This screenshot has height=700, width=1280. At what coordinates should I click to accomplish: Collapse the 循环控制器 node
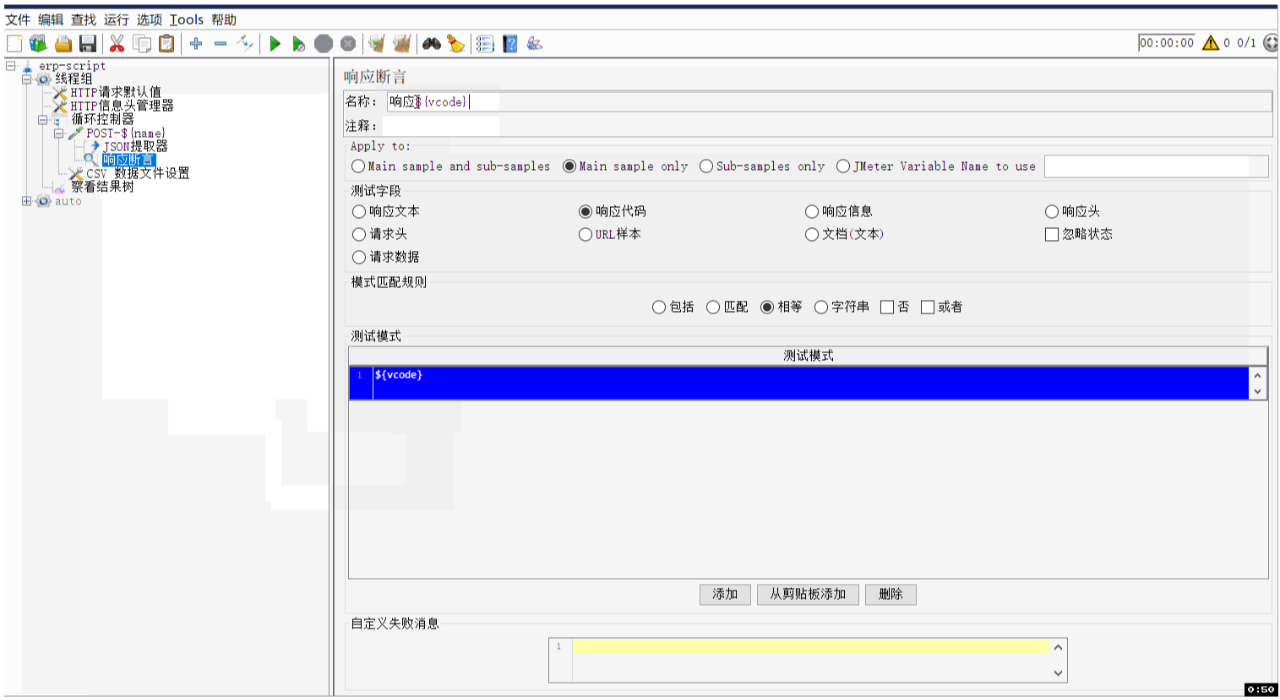(x=43, y=119)
